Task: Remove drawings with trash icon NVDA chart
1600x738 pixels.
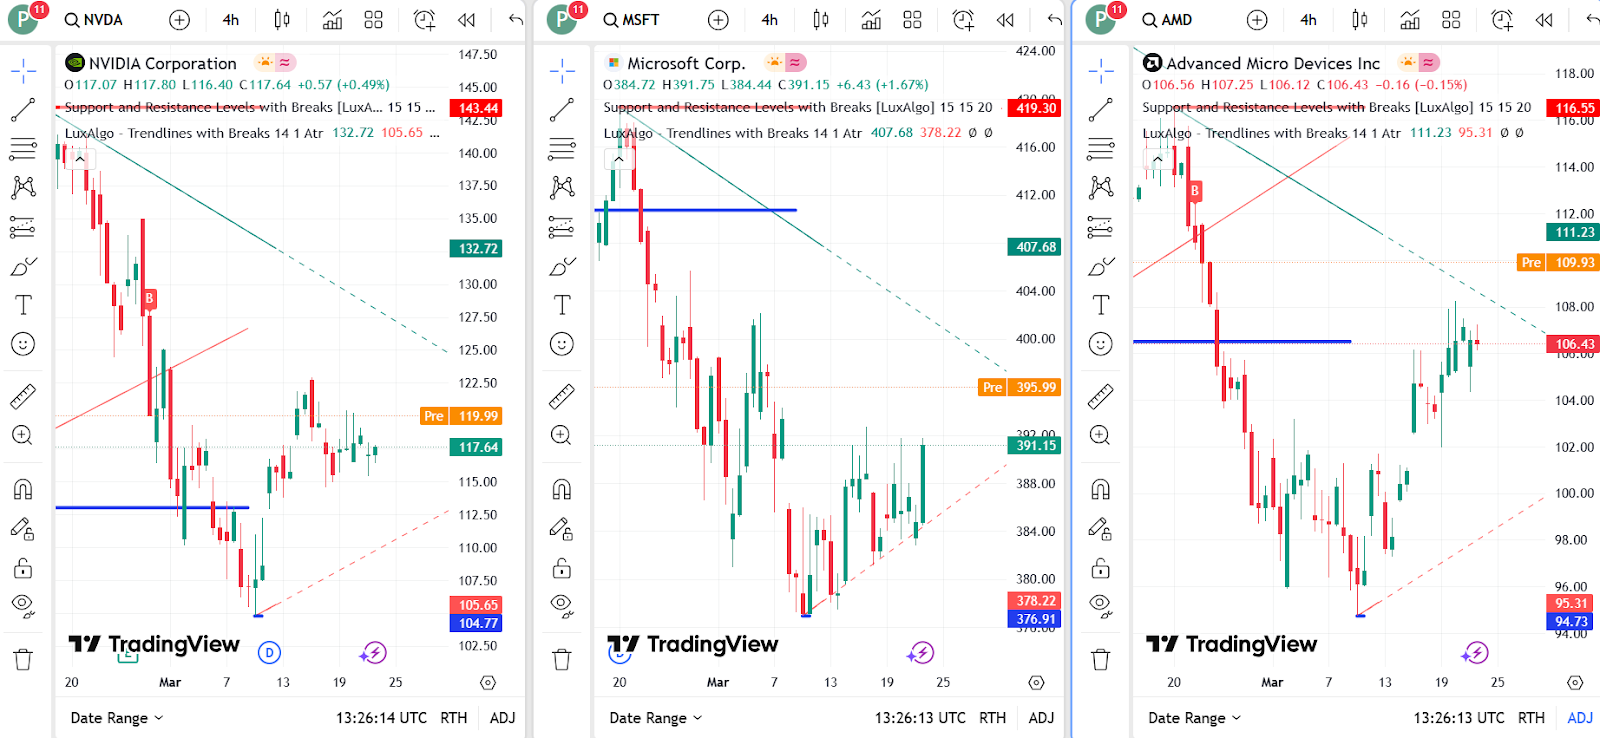Action: click(23, 659)
